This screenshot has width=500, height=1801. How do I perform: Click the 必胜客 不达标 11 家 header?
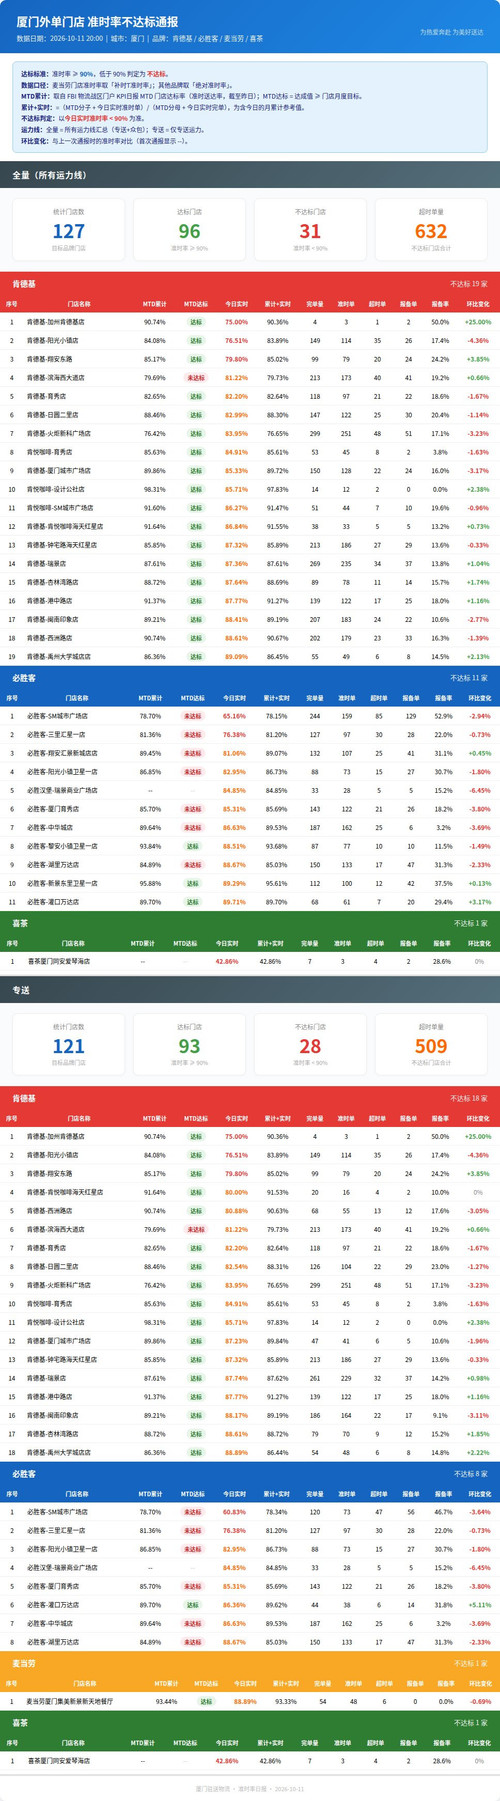(250, 678)
